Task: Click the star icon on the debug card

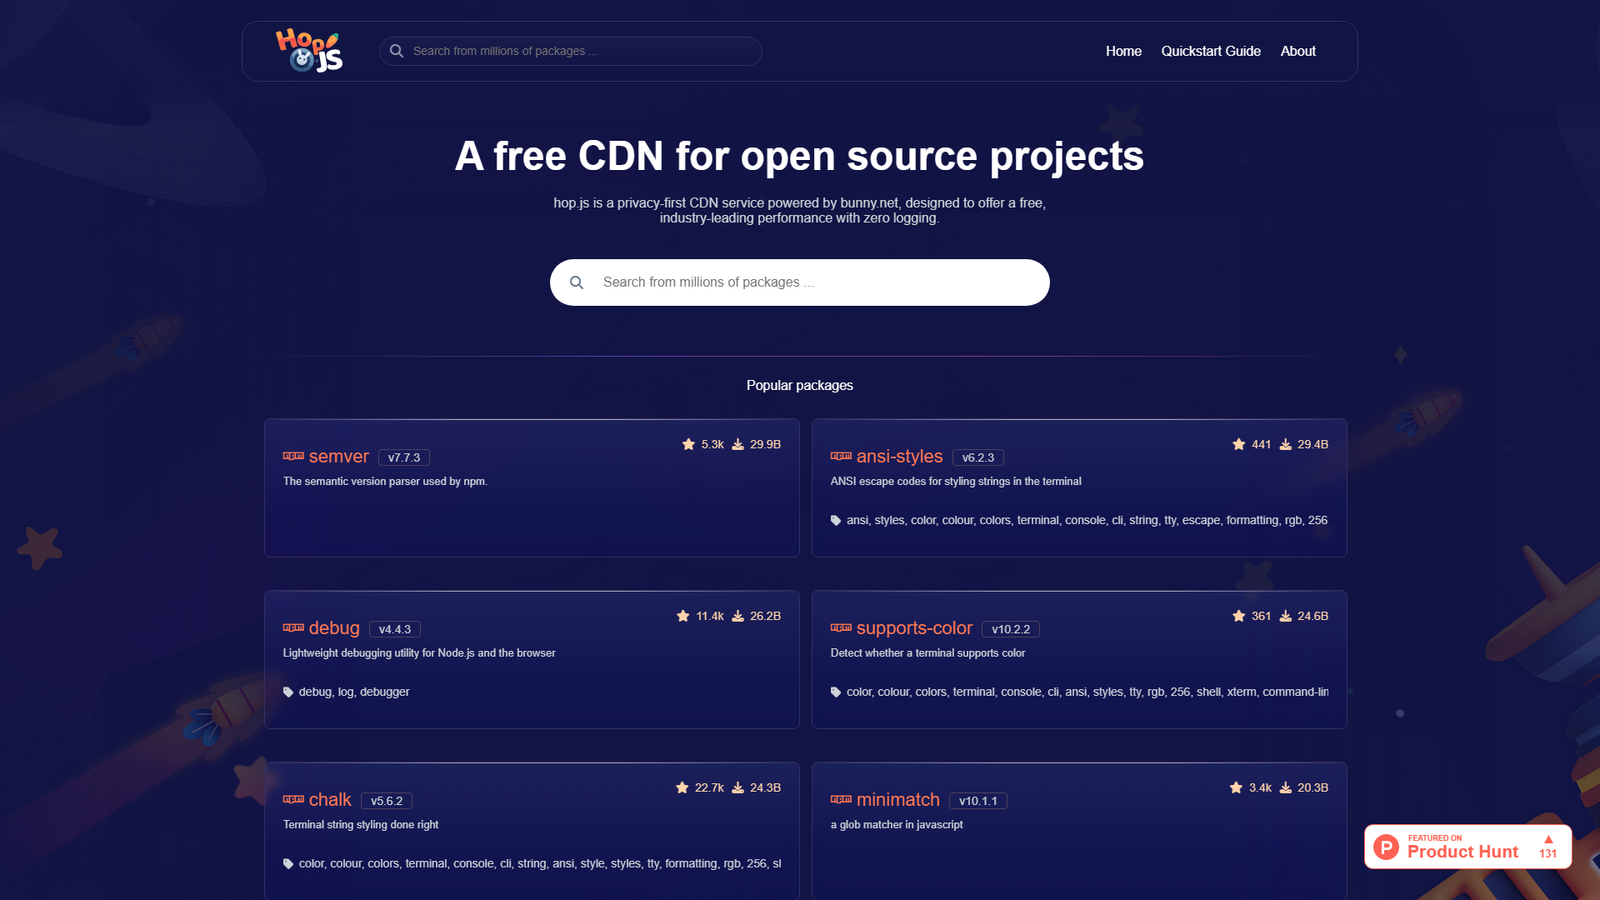Action: 682,616
